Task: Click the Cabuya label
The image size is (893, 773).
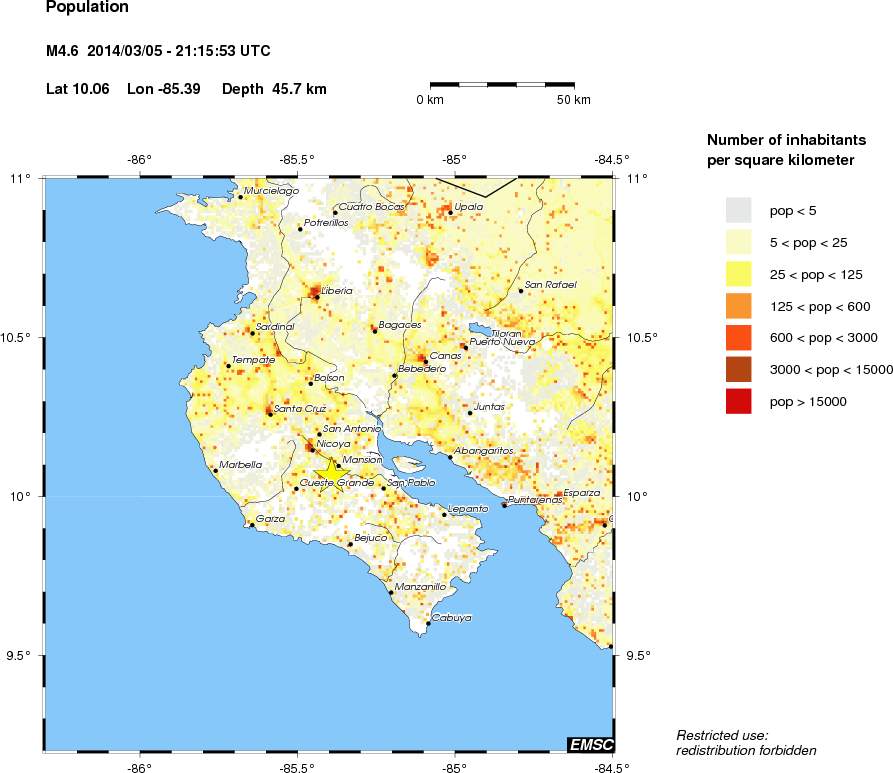Action: click(x=451, y=617)
